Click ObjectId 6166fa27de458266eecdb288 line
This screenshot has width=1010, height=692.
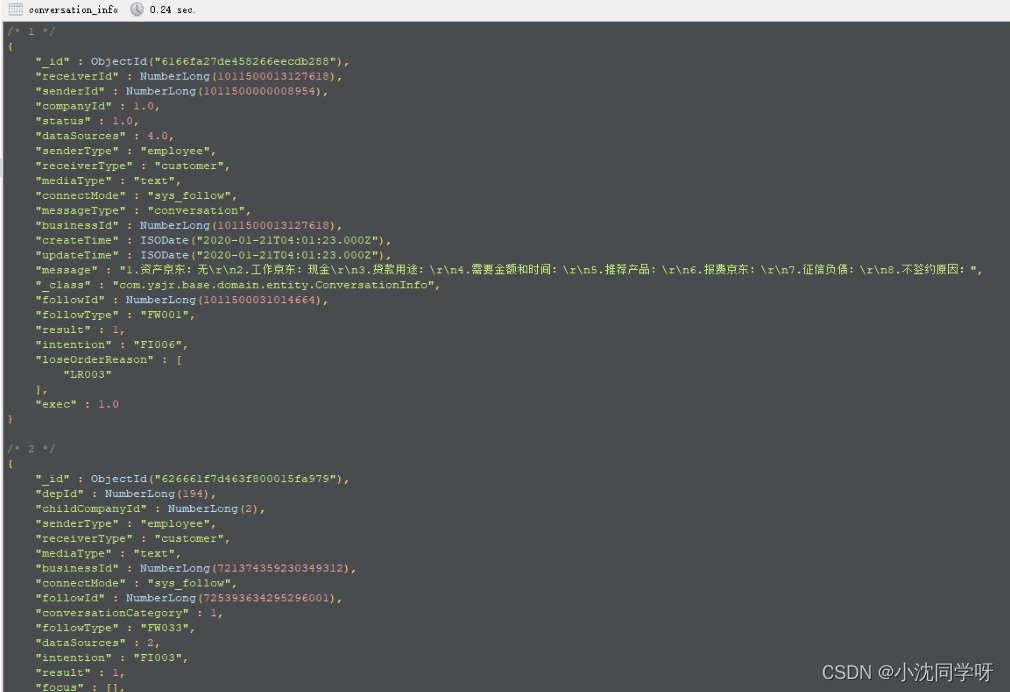tap(193, 61)
